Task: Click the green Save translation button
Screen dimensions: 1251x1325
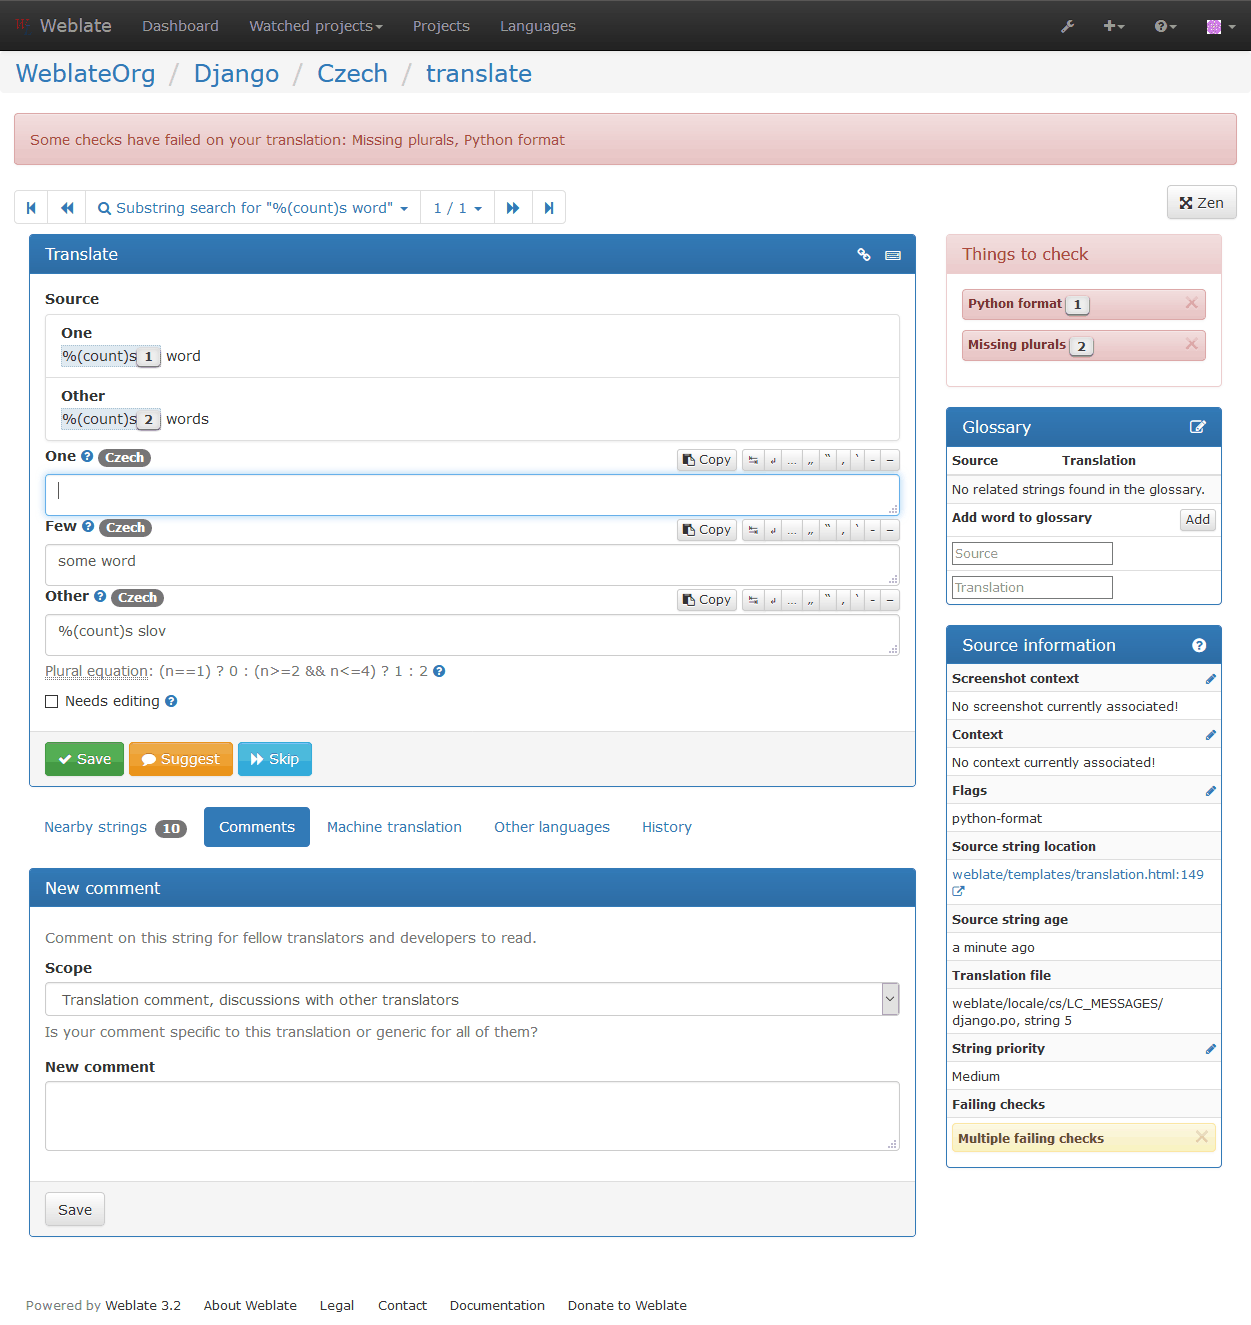Action: pyautogui.click(x=84, y=759)
